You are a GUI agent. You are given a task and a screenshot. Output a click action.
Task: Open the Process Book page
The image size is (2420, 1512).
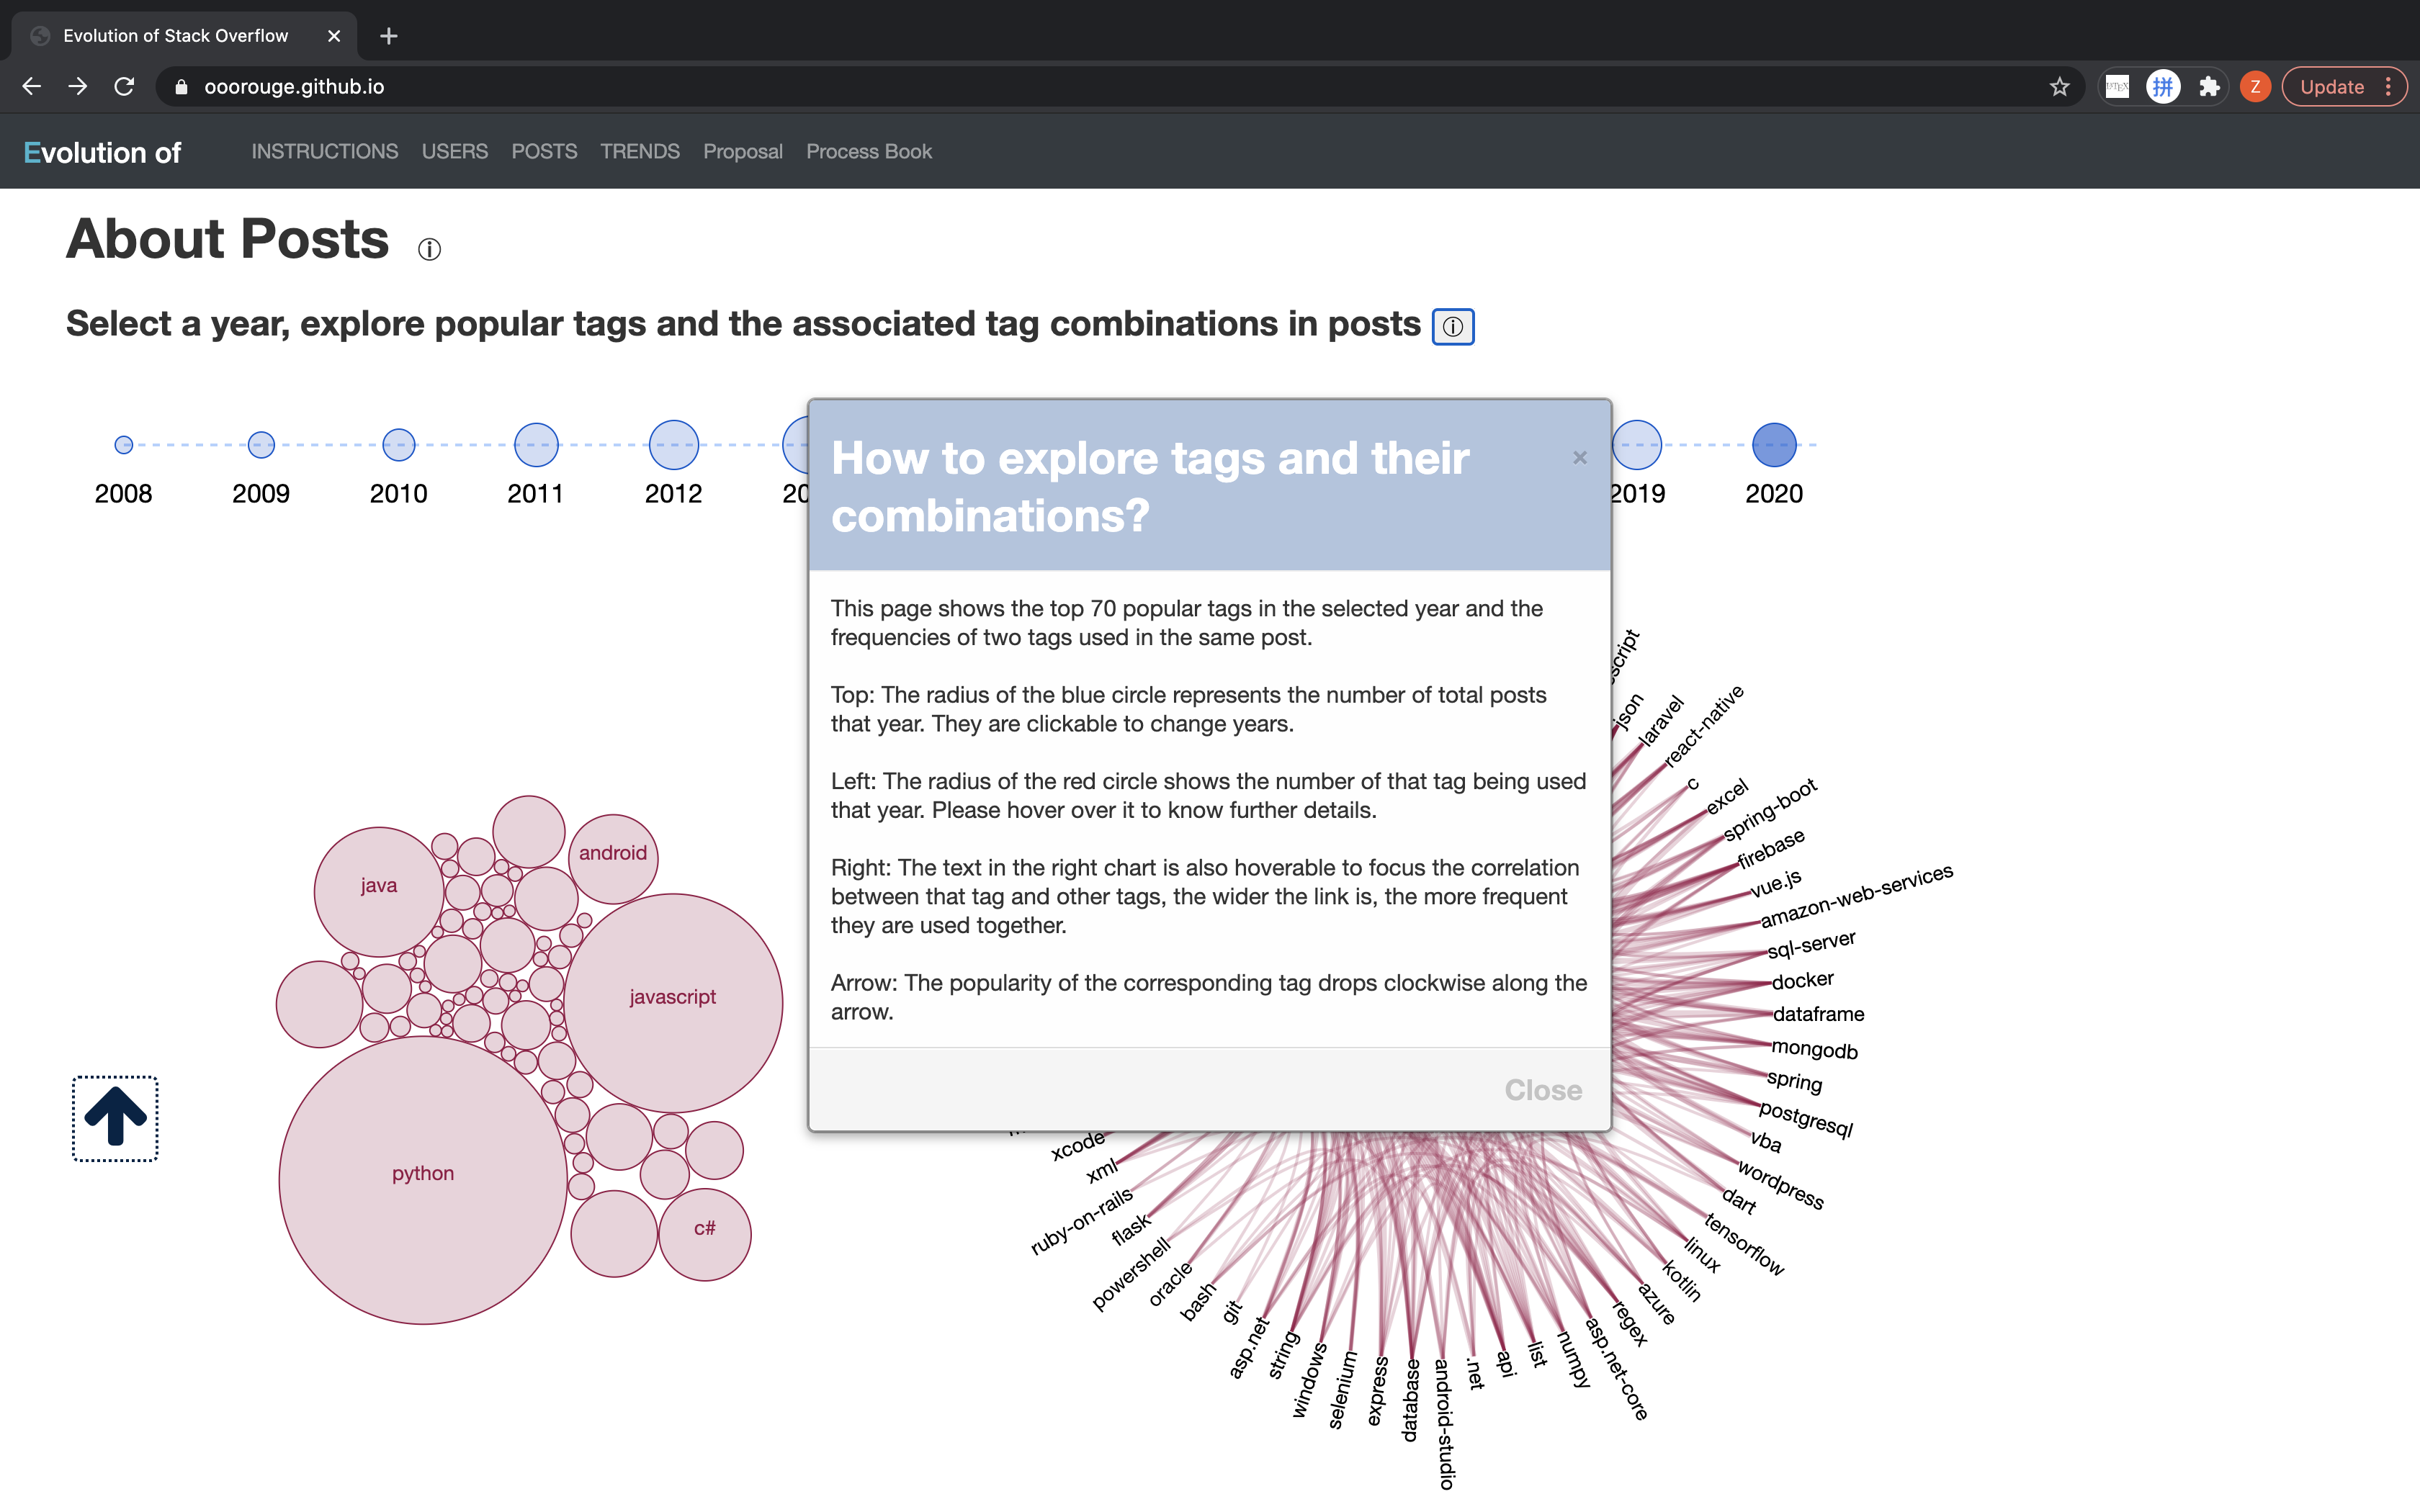[869, 151]
